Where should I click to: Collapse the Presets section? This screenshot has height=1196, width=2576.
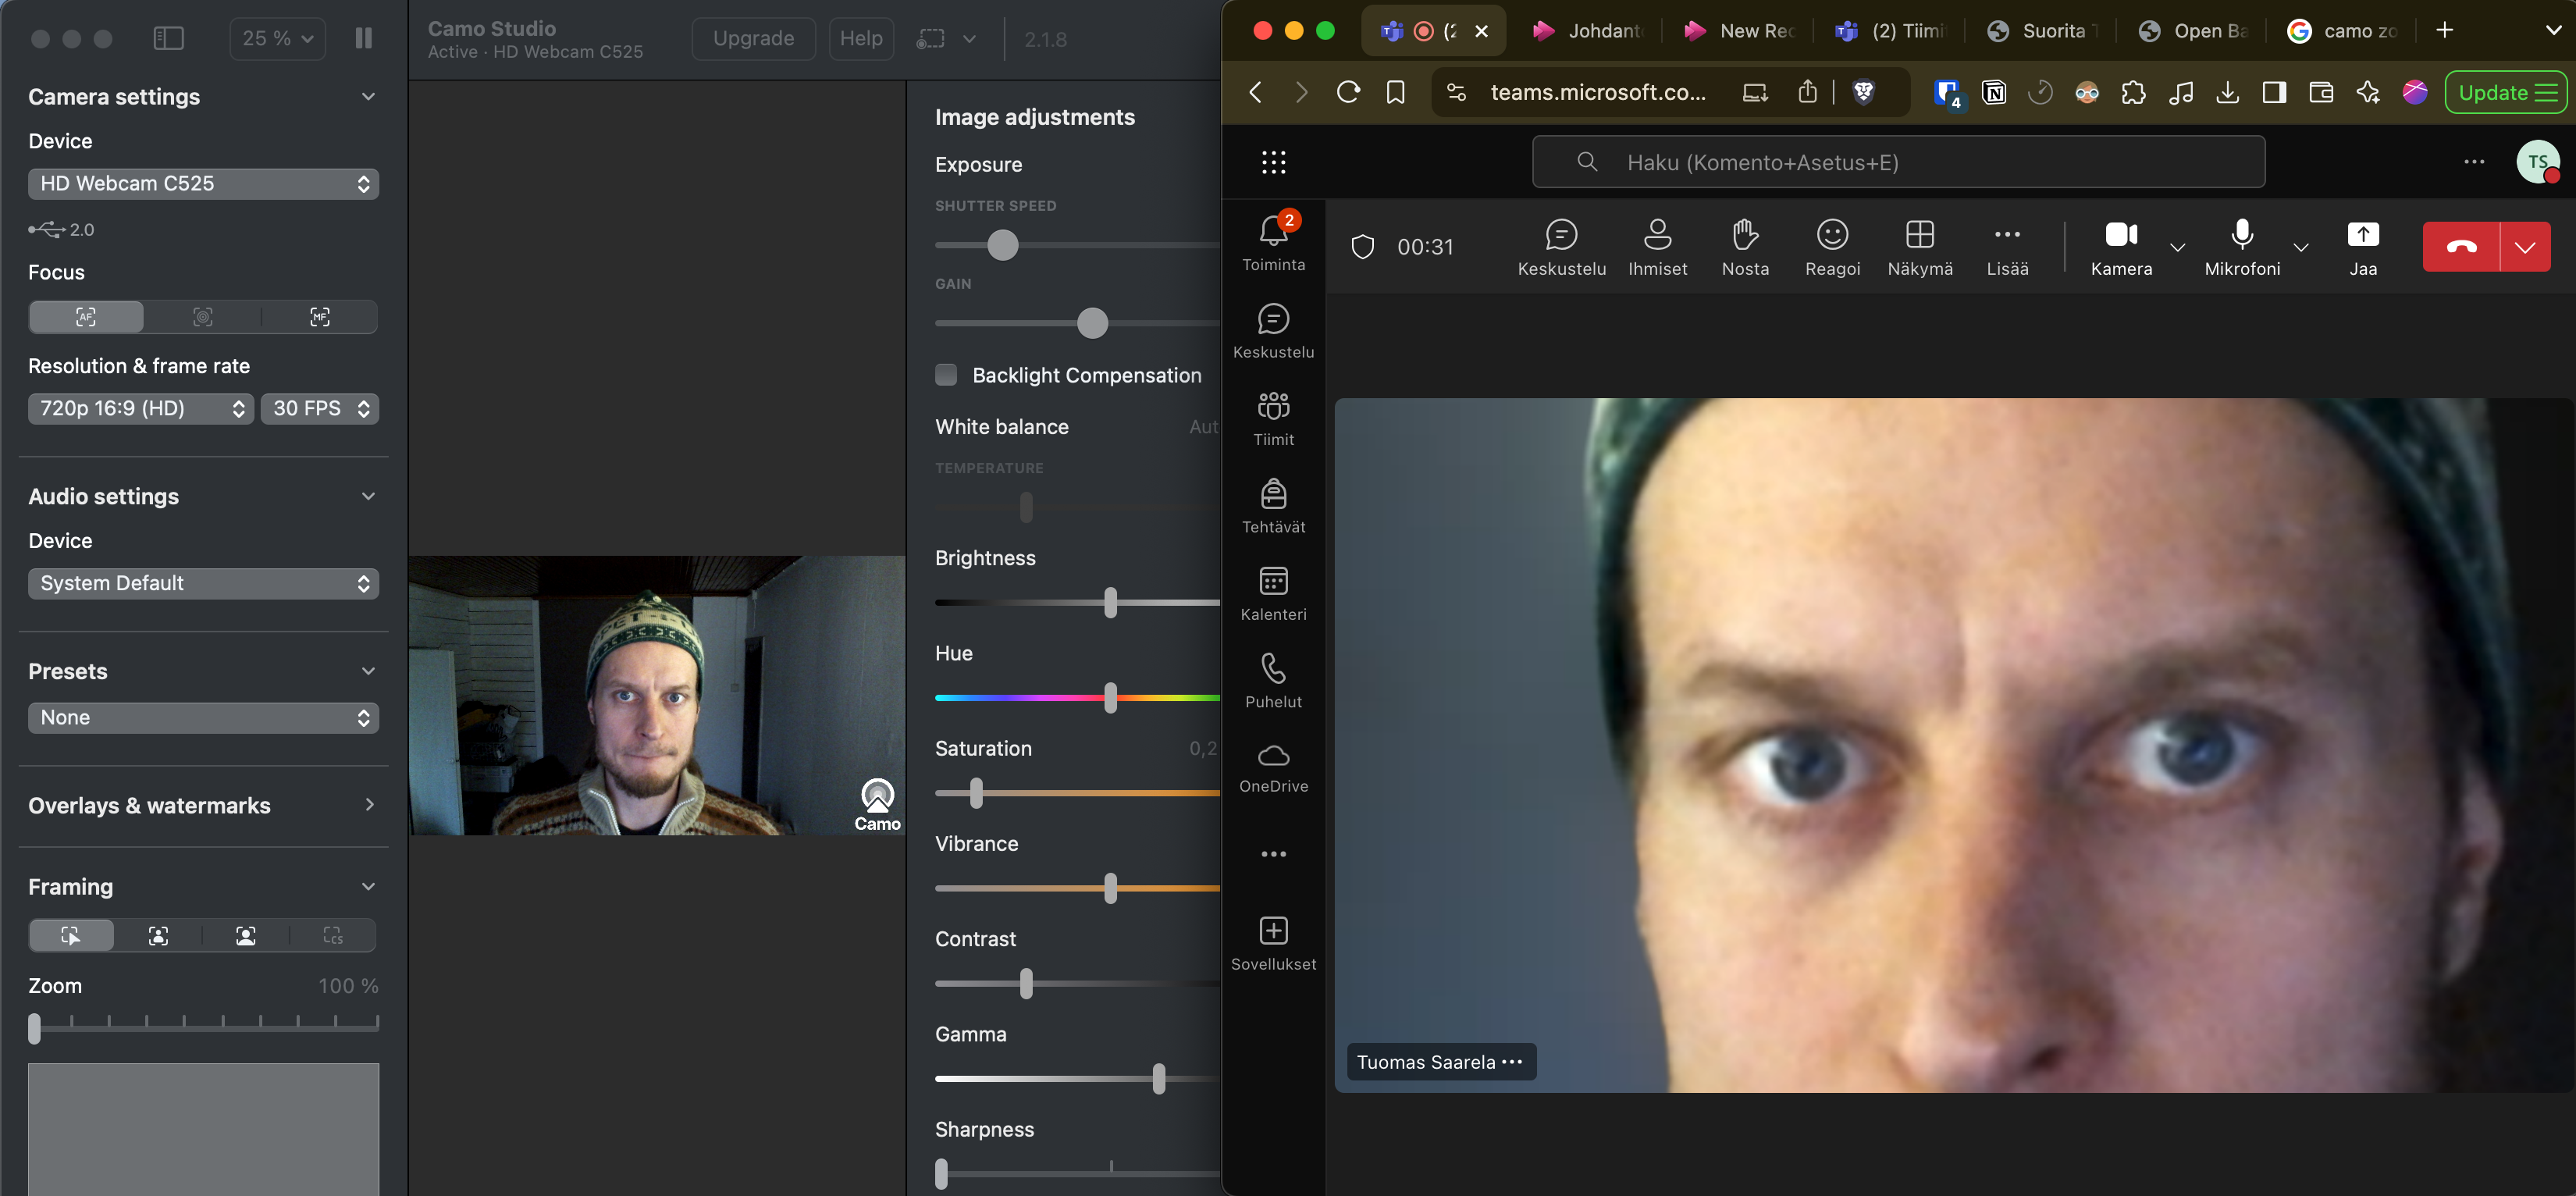[x=368, y=671]
